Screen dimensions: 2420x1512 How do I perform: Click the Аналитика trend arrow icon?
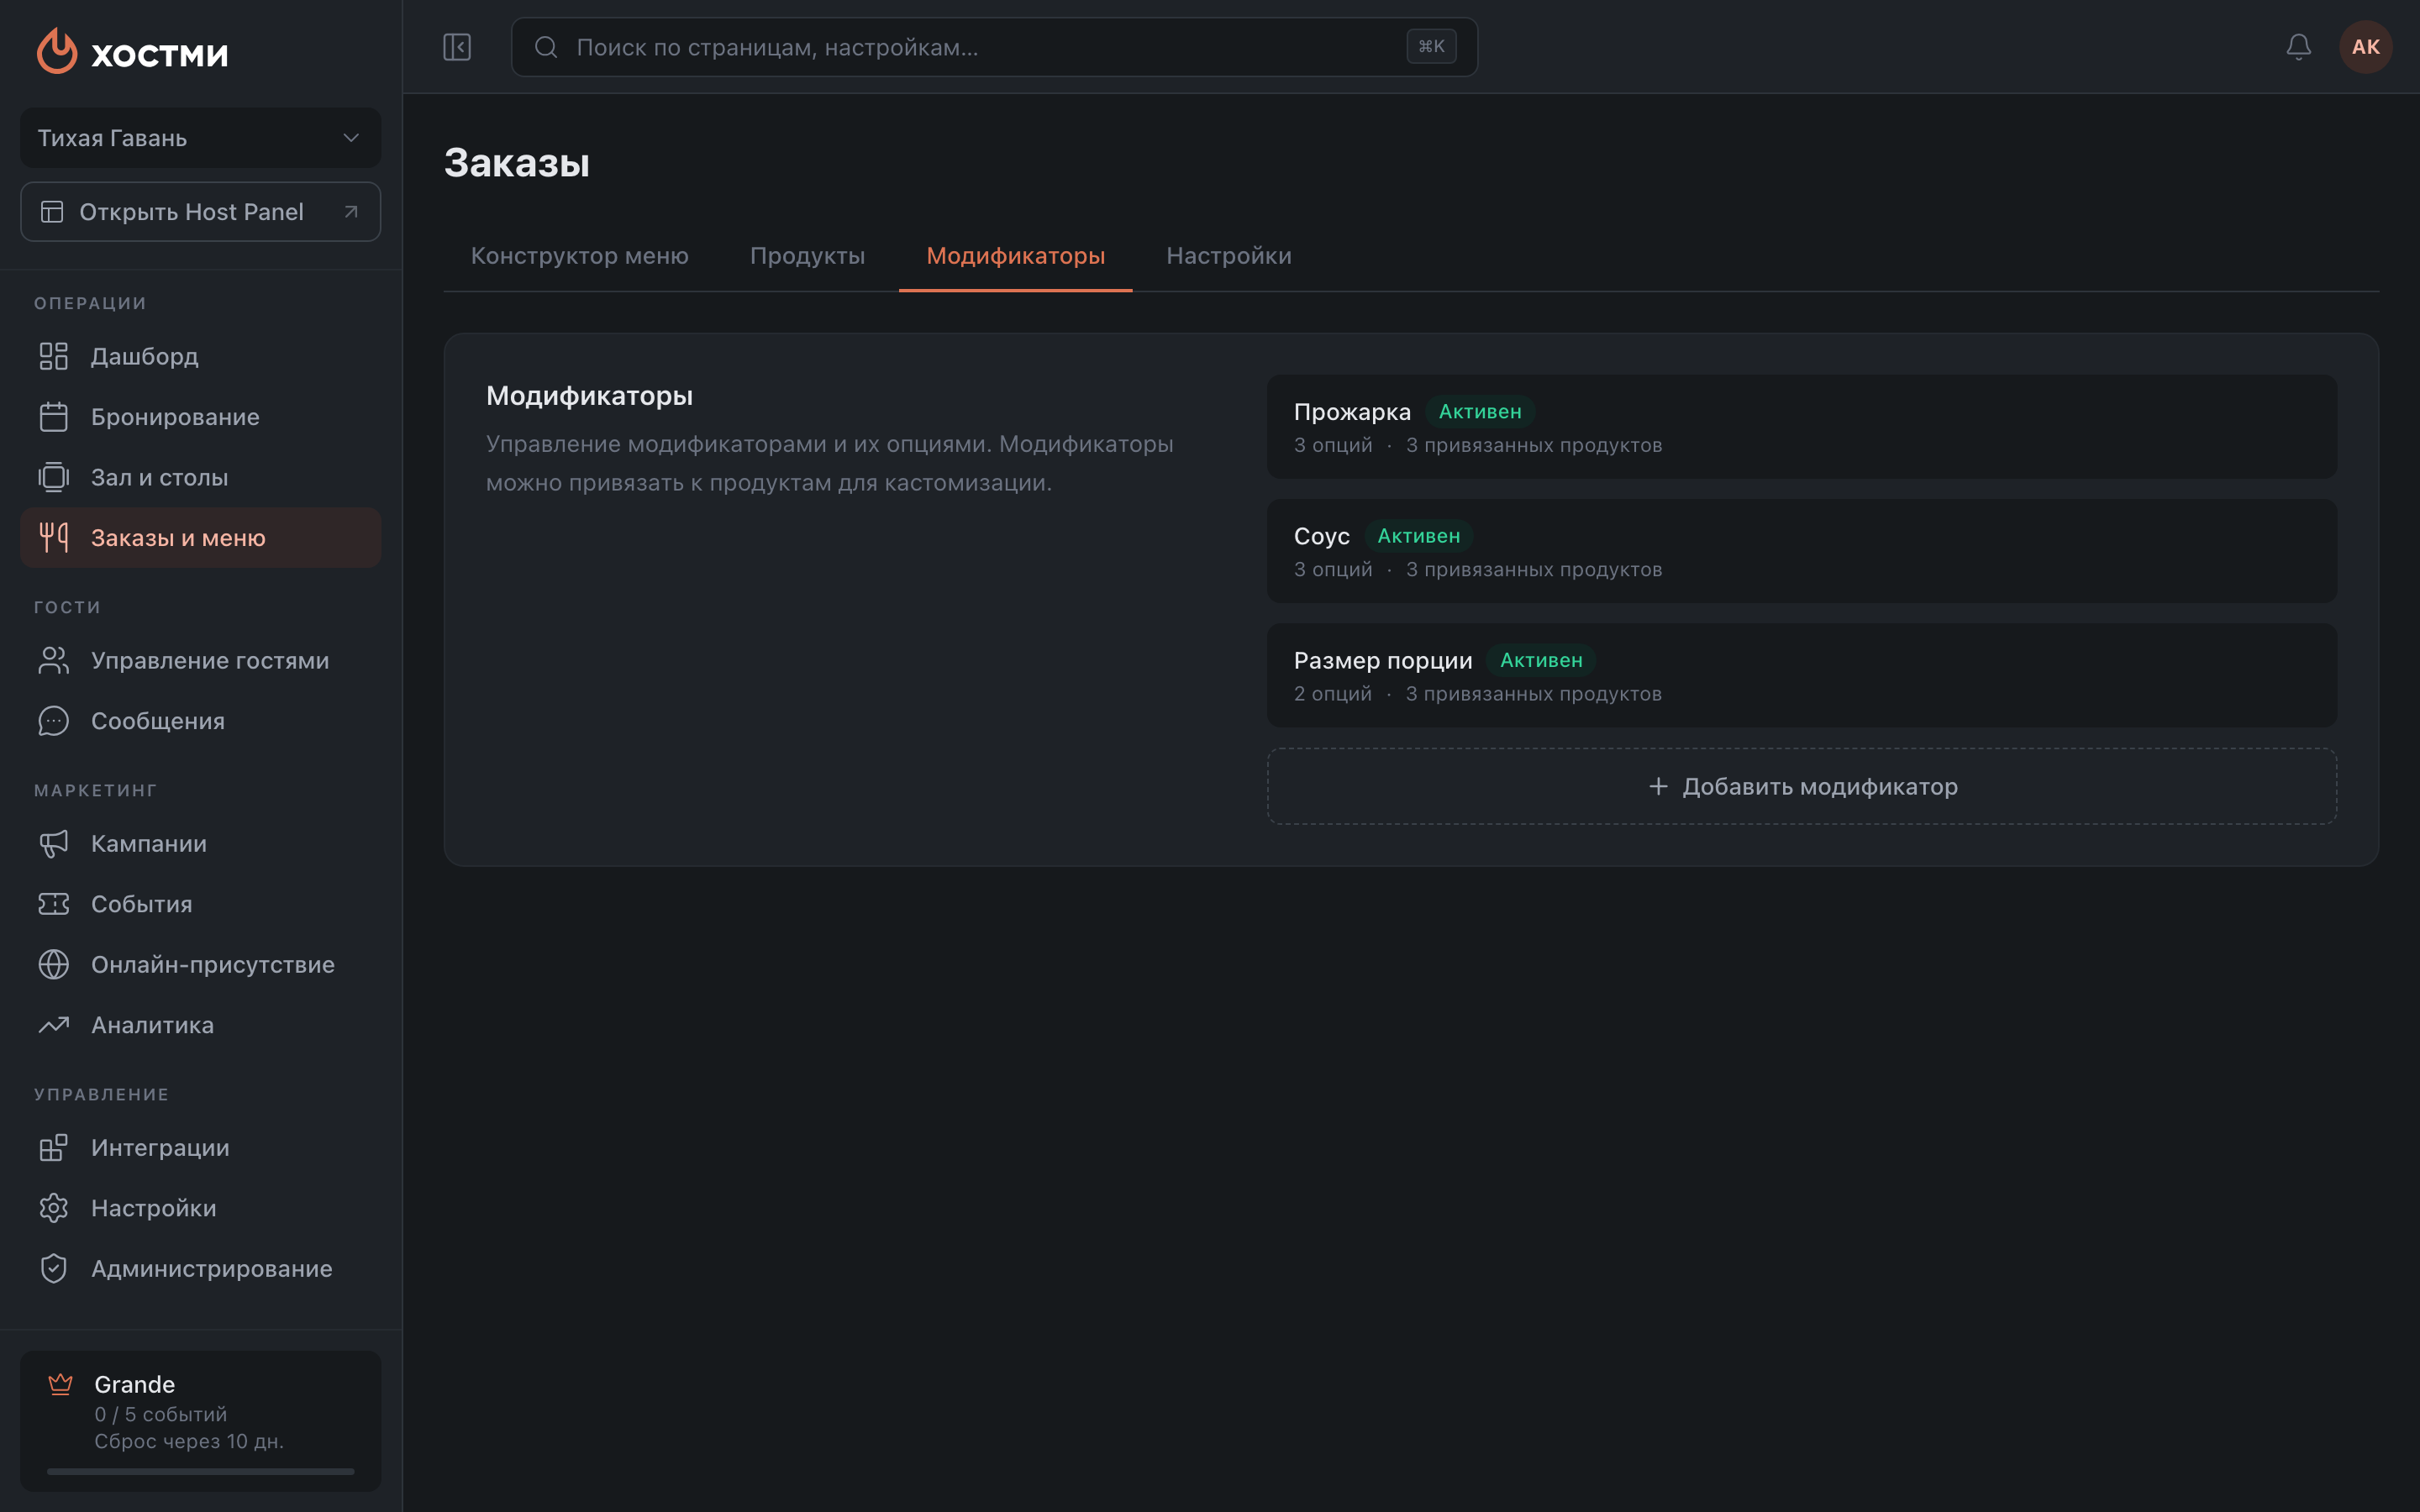click(54, 1025)
